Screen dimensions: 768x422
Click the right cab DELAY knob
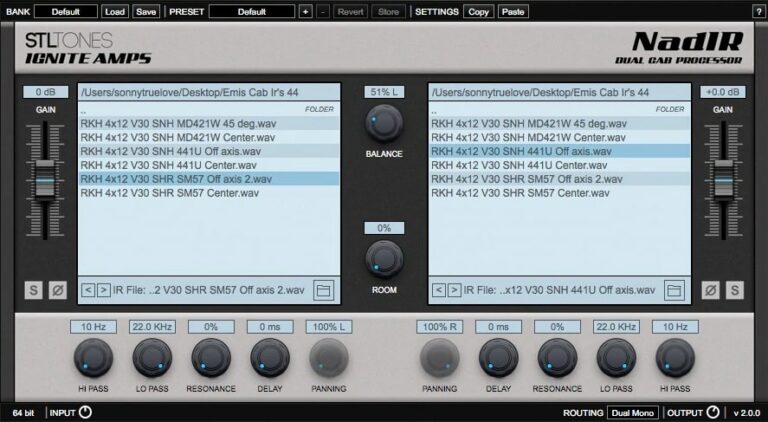[x=498, y=358]
